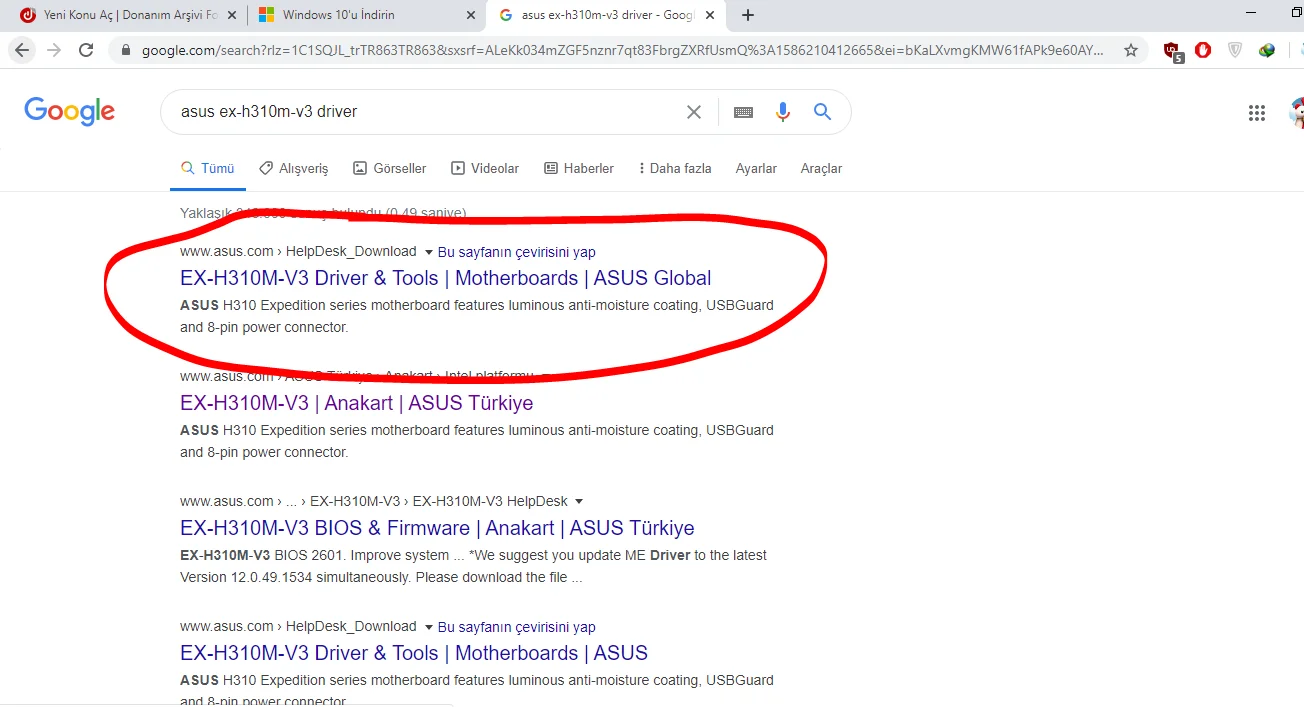Viewport: 1304px width, 707px height.
Task: Open the red stop-hand AdBlock extension
Action: [x=1203, y=50]
